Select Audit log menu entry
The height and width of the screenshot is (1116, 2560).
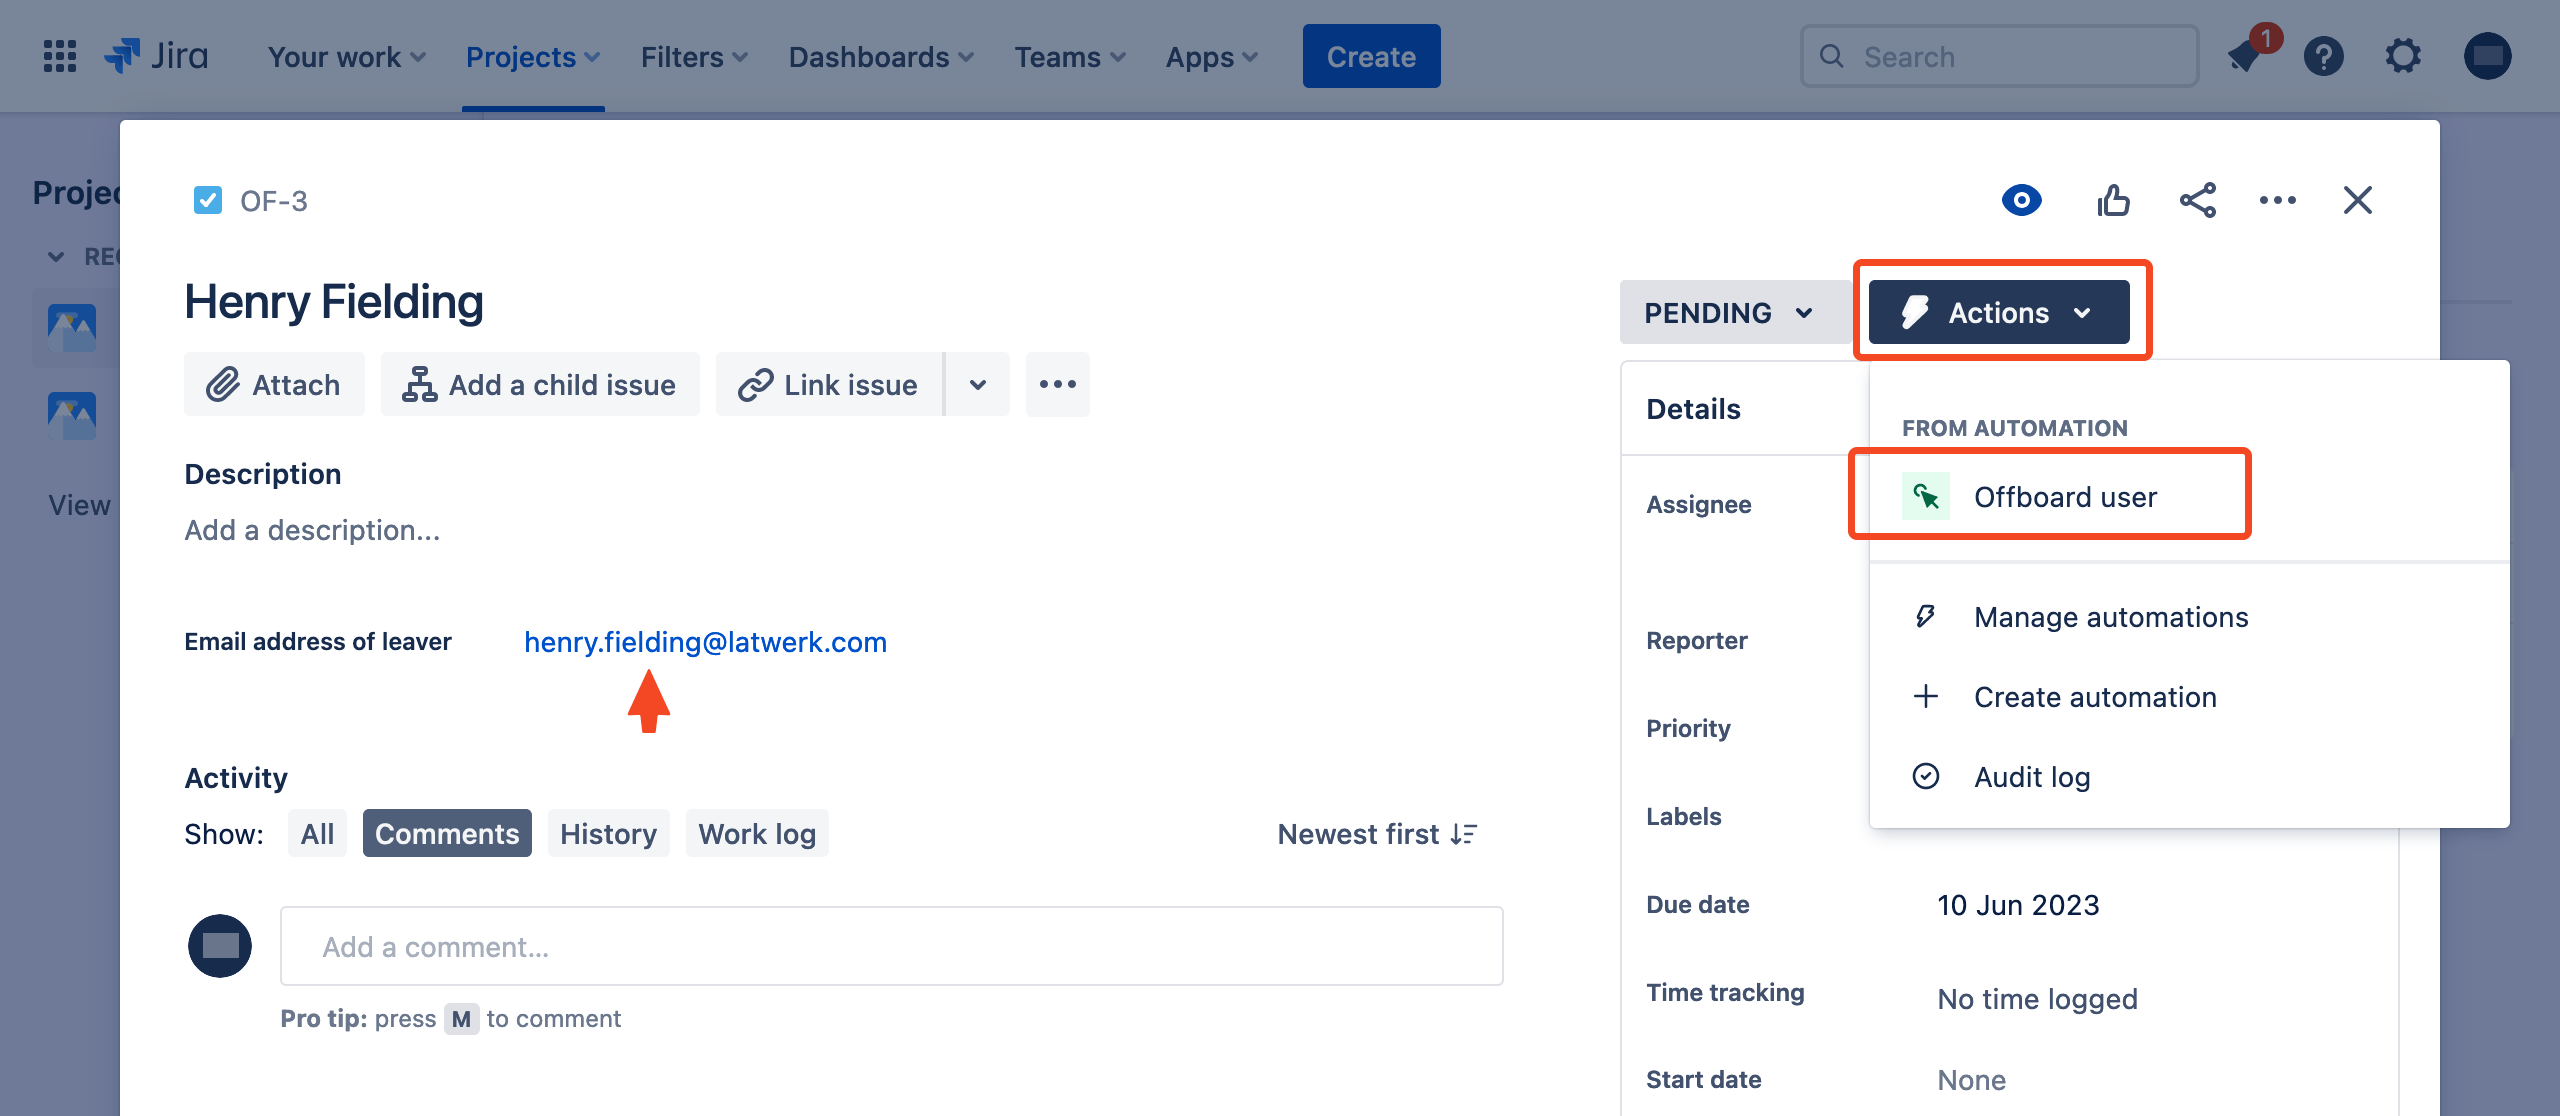[x=2189, y=777]
